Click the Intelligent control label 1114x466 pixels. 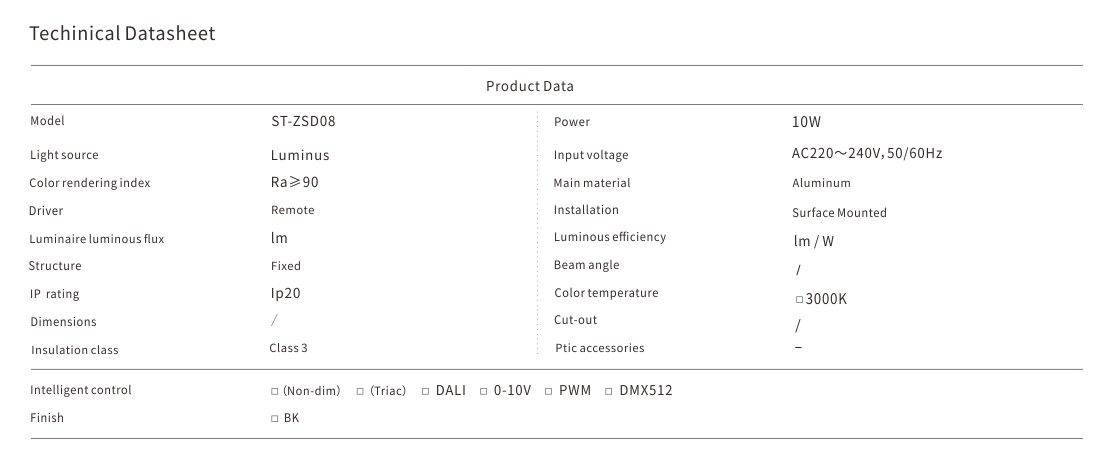[81, 390]
